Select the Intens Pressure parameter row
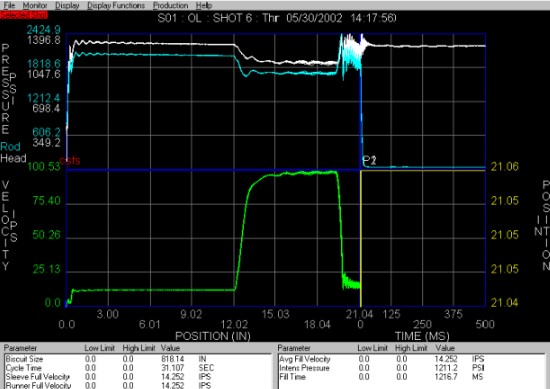Screen dimensions: 550x389 pos(411,368)
